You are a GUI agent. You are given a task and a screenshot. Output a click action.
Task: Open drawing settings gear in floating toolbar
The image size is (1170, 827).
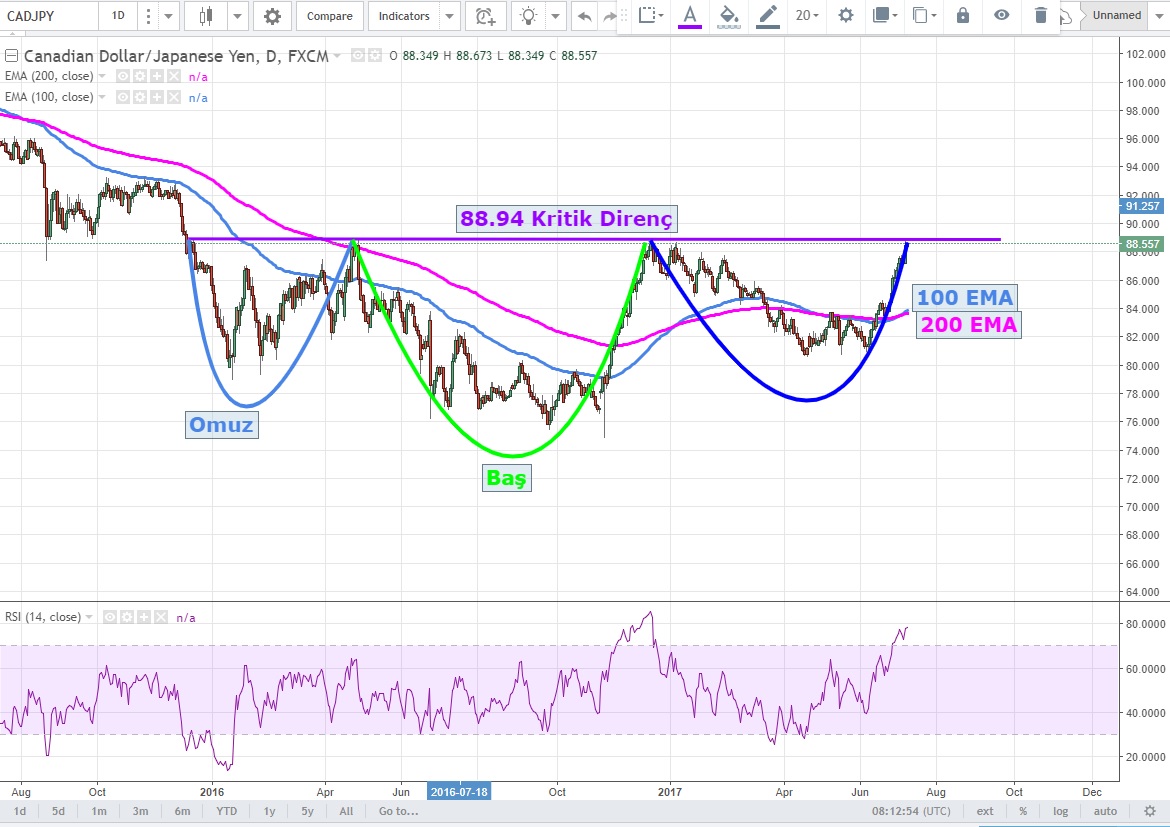[846, 16]
